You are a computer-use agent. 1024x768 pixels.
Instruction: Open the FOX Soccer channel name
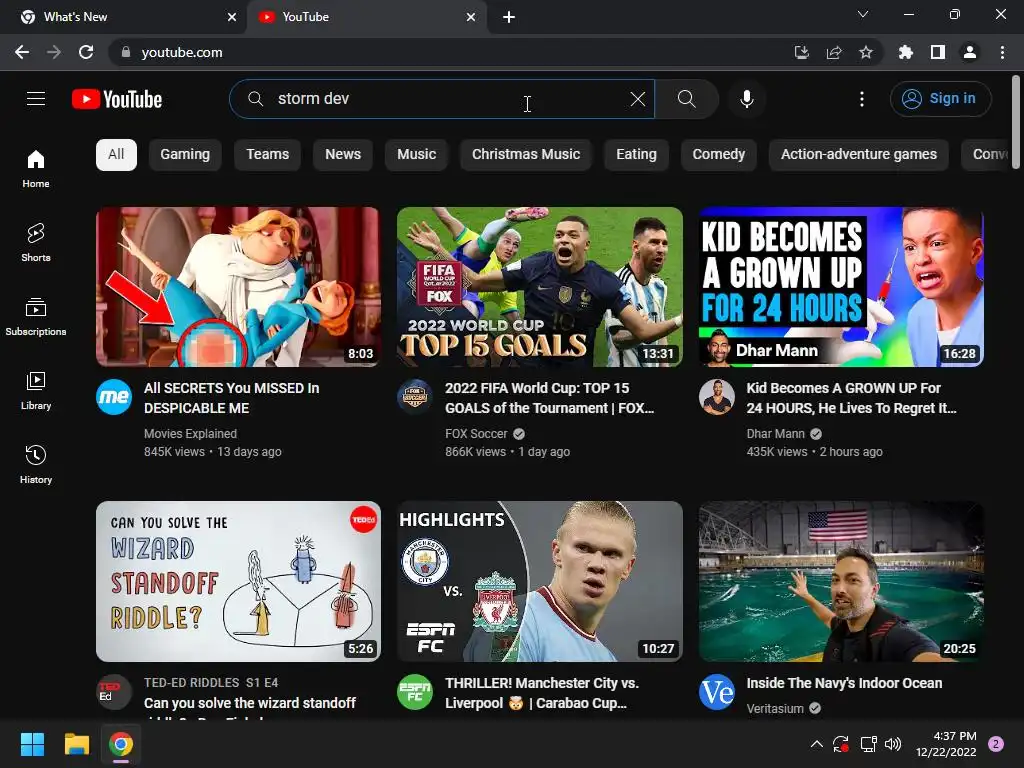(x=476, y=434)
